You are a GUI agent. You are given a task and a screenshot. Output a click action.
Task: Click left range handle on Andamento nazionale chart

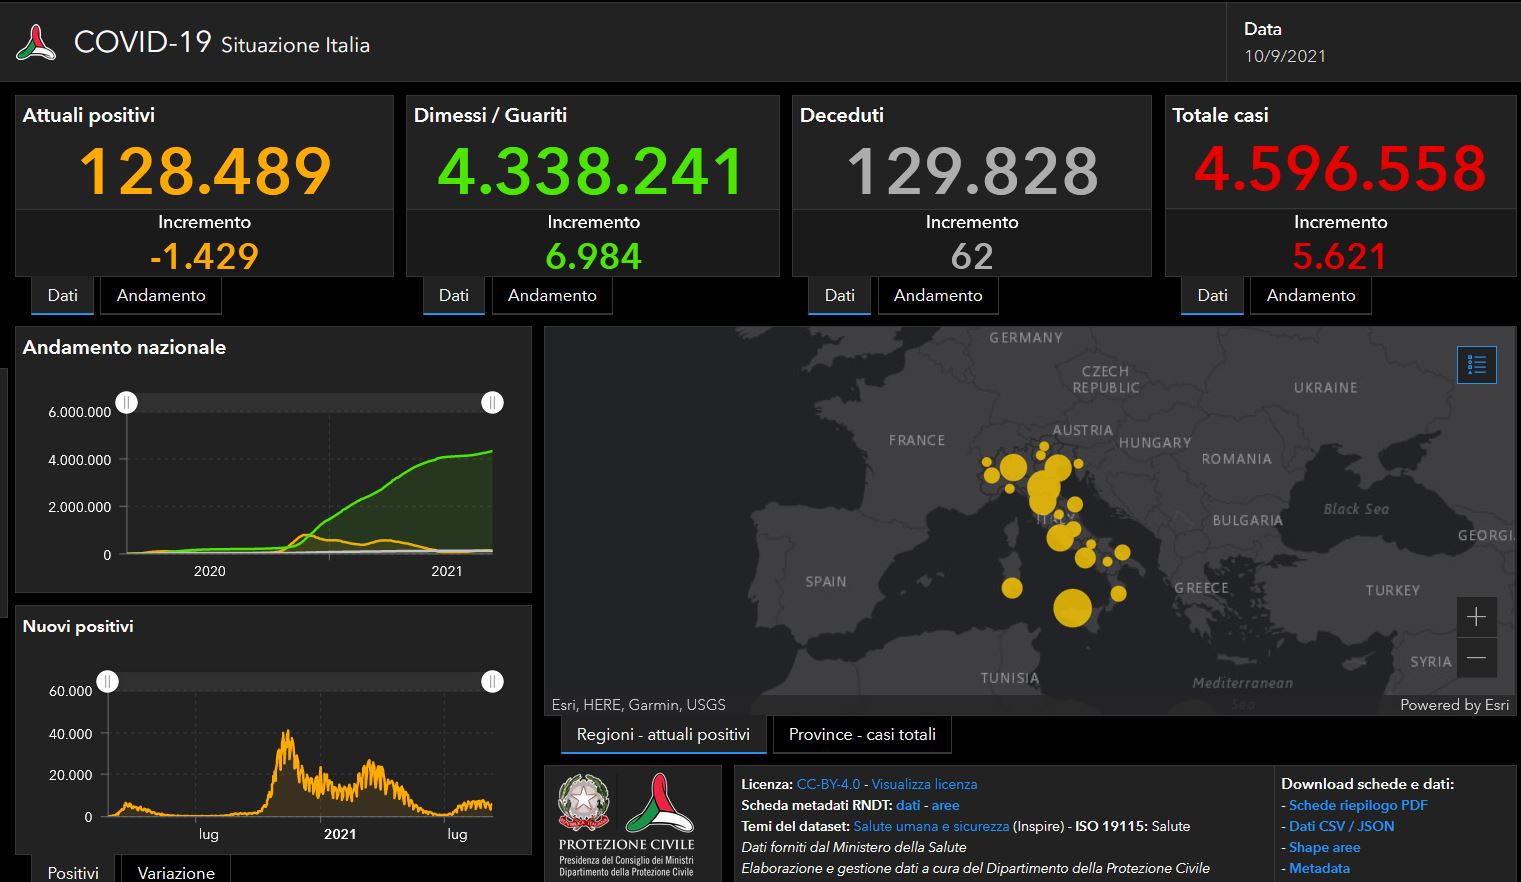click(x=126, y=403)
